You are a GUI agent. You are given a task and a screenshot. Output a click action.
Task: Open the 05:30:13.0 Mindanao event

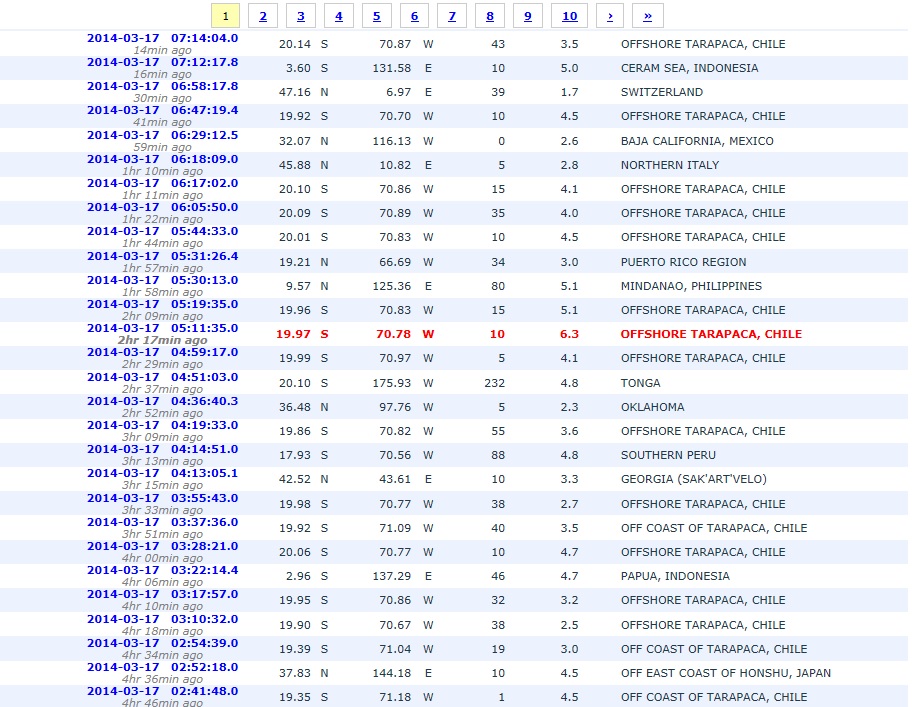[x=162, y=280]
